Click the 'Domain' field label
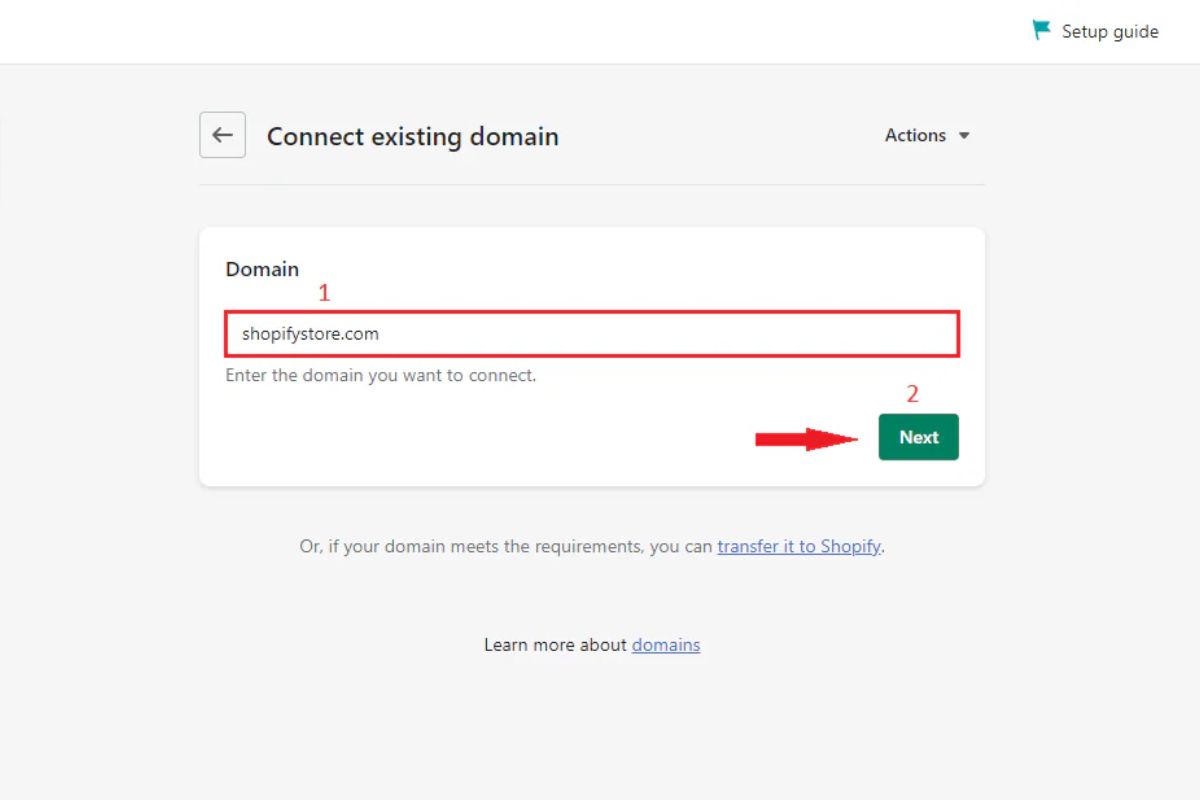 pos(262,269)
